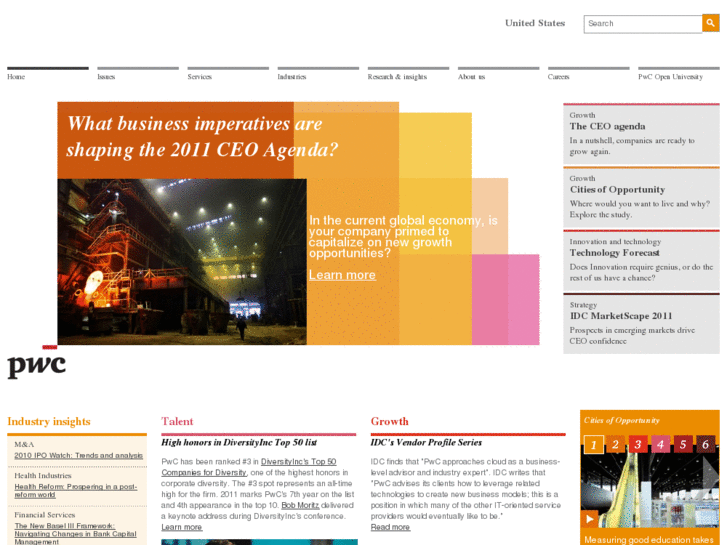Open the About us menu
727x545 pixels.
(472, 77)
